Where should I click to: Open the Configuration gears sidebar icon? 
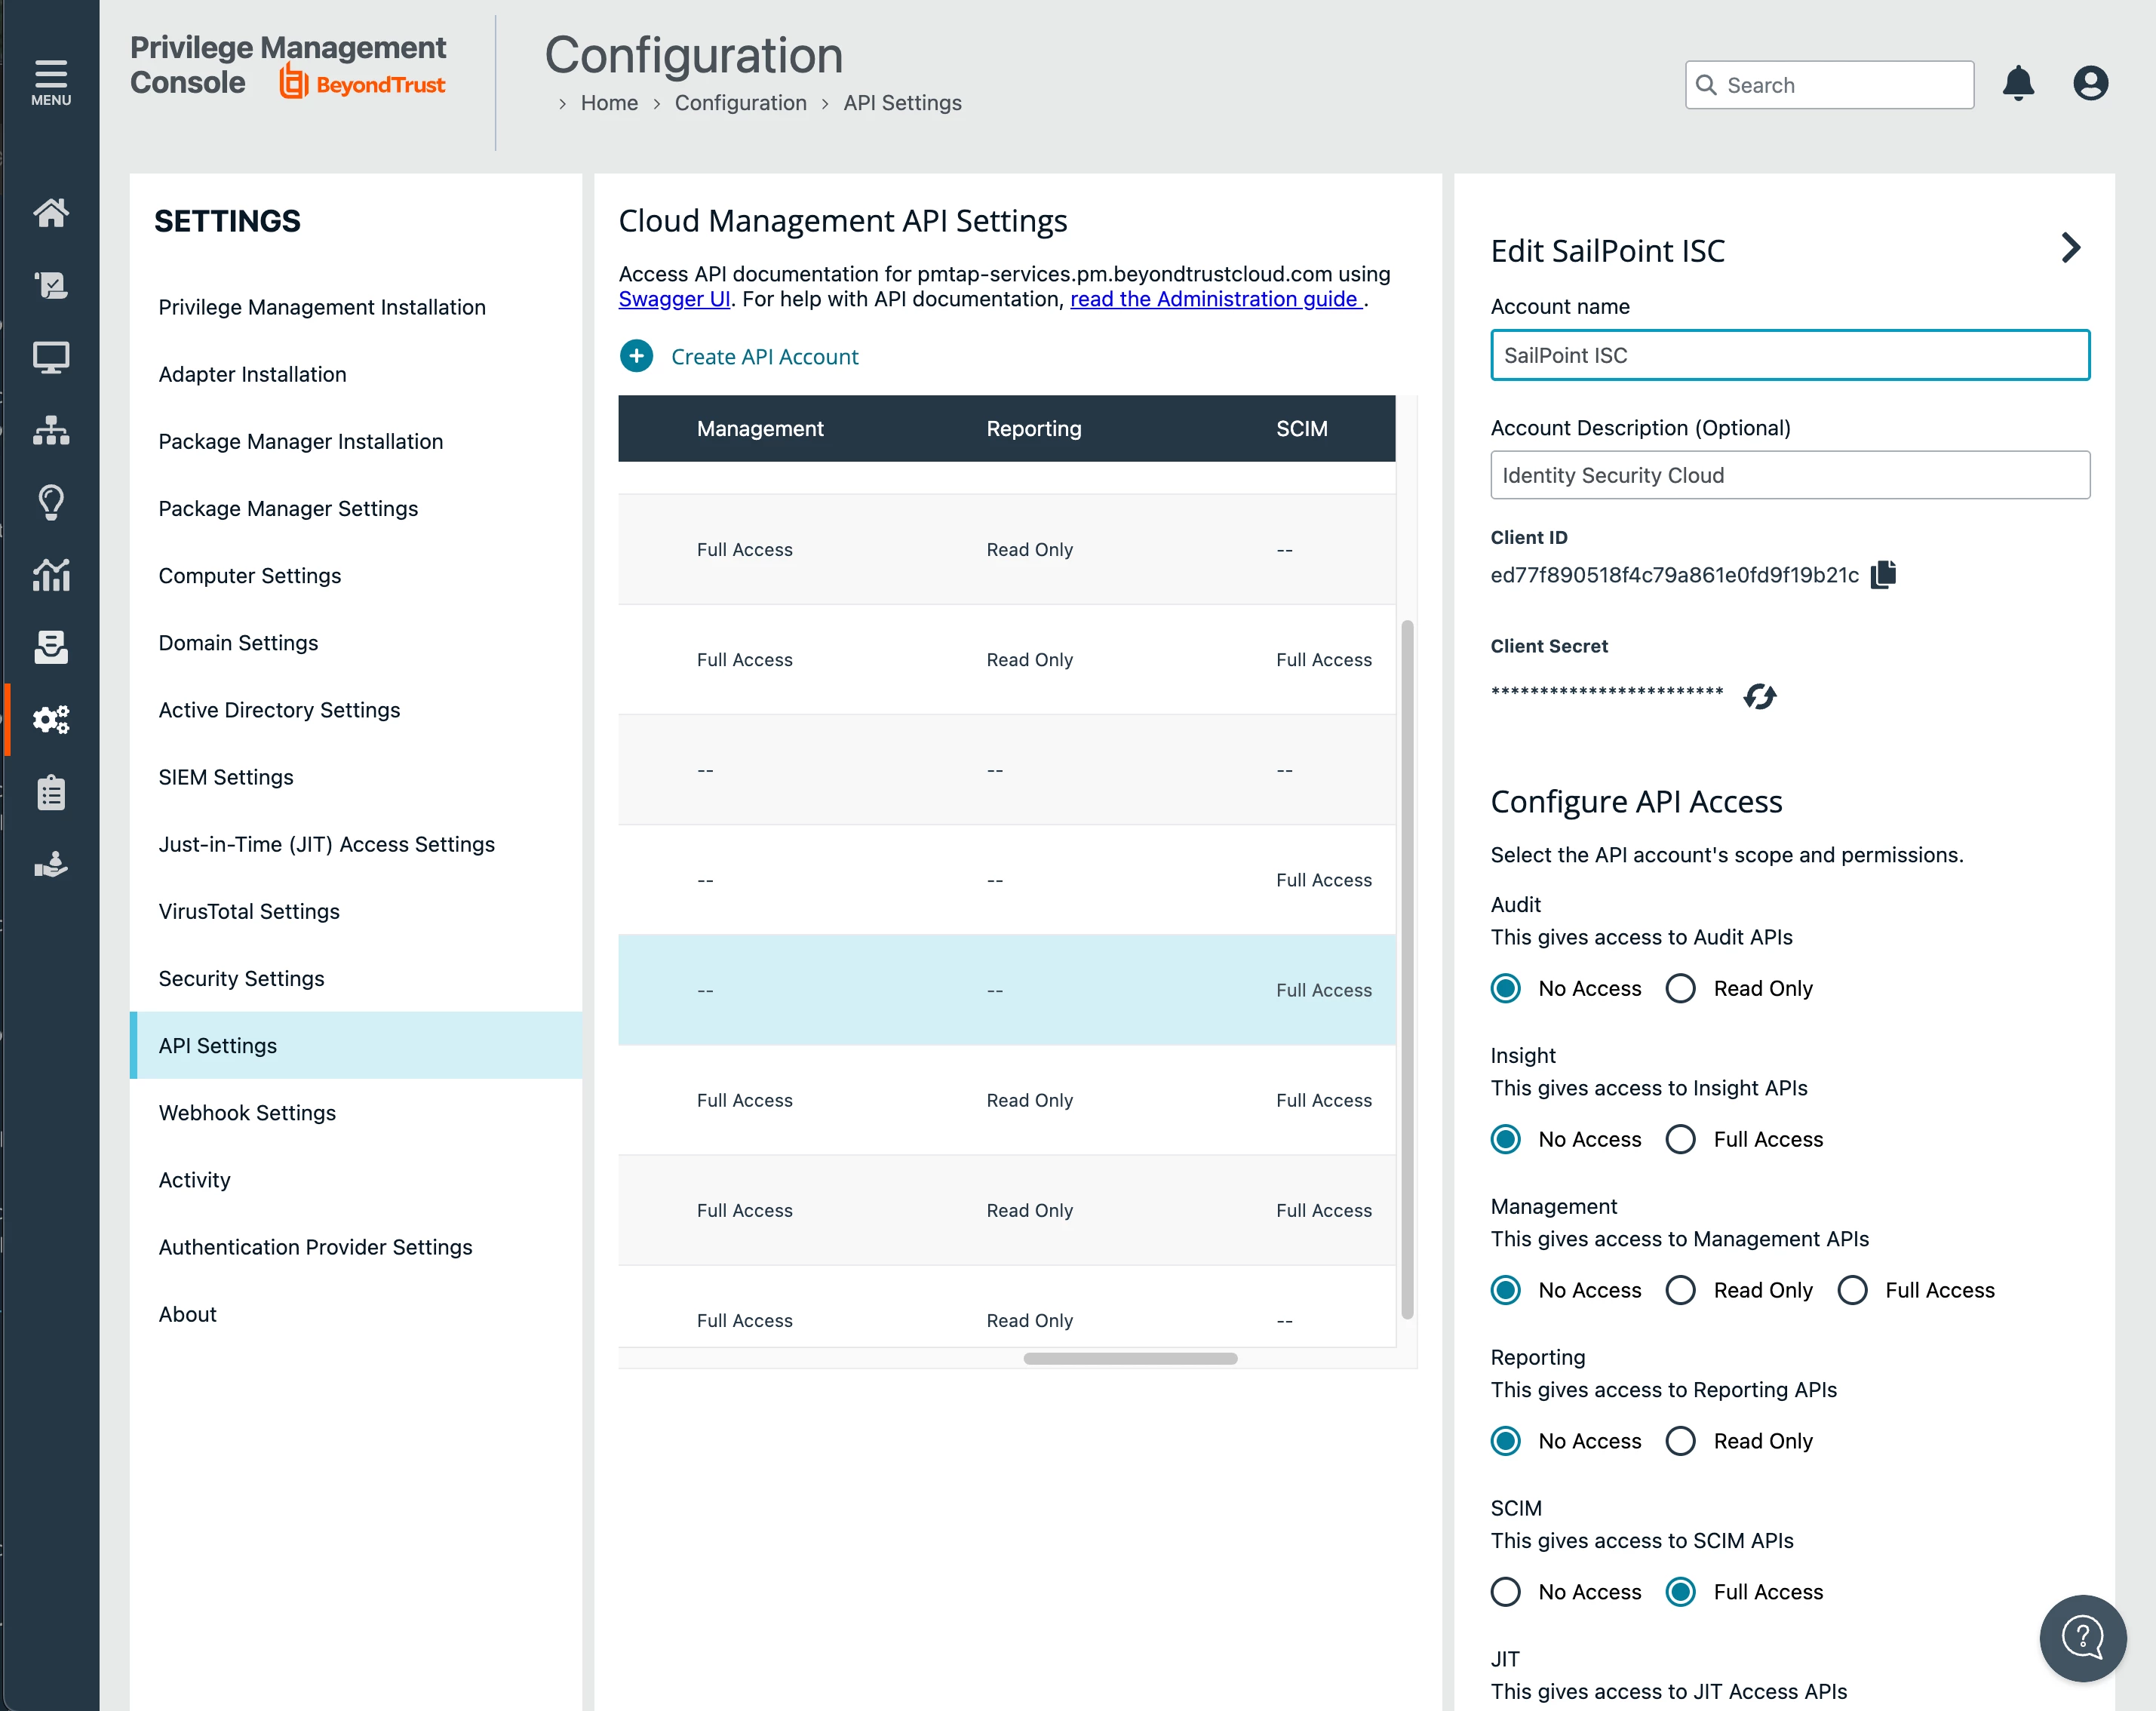[x=51, y=719]
